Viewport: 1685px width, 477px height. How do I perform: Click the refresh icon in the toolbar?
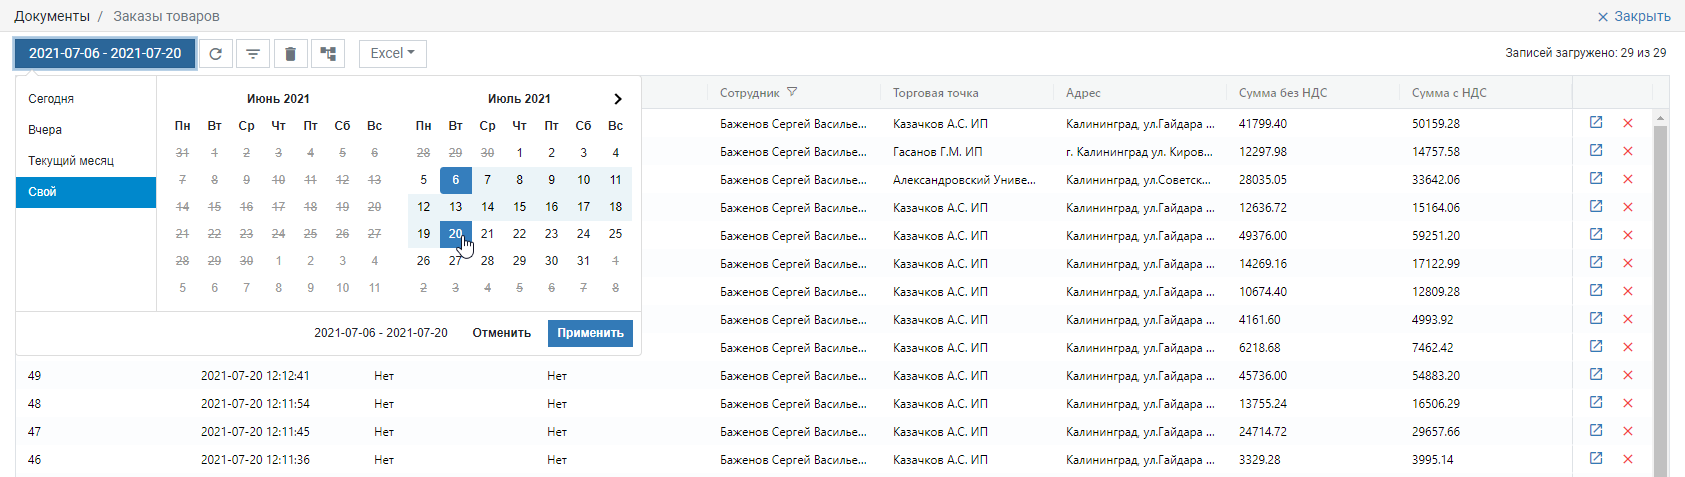(x=215, y=54)
